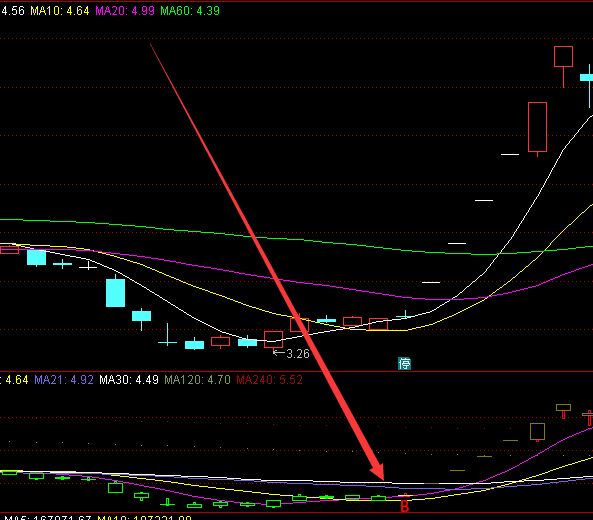The image size is (593, 520).
Task: Click the olive hollow candle in lower panel right
Action: click(537, 432)
